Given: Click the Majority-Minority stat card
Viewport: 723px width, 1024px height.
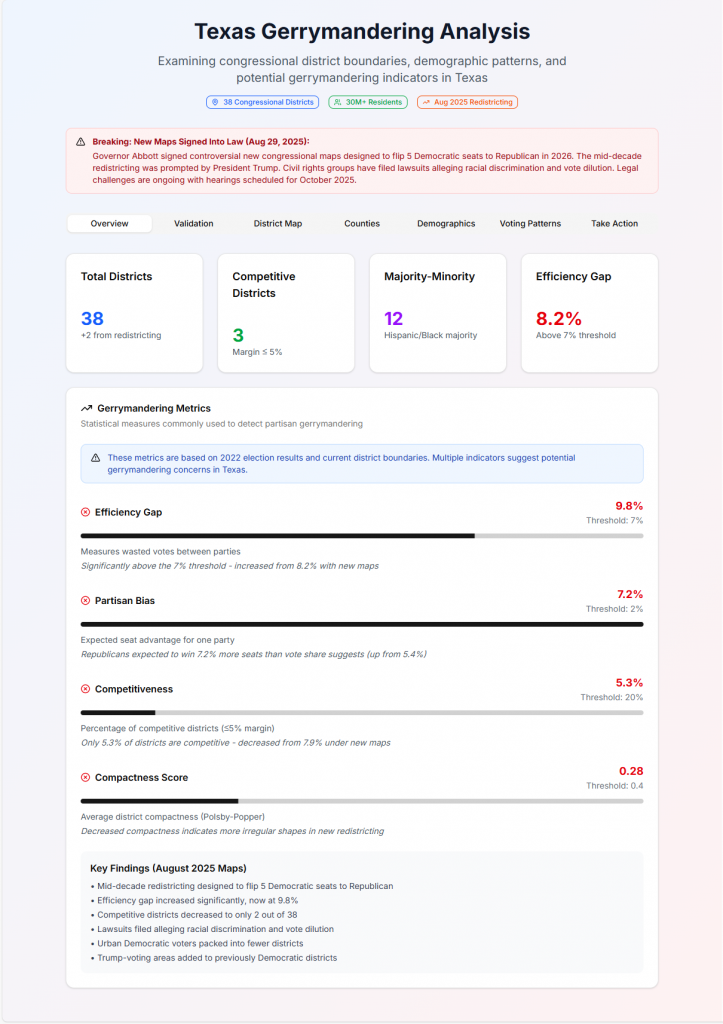Looking at the screenshot, I should [x=437, y=312].
